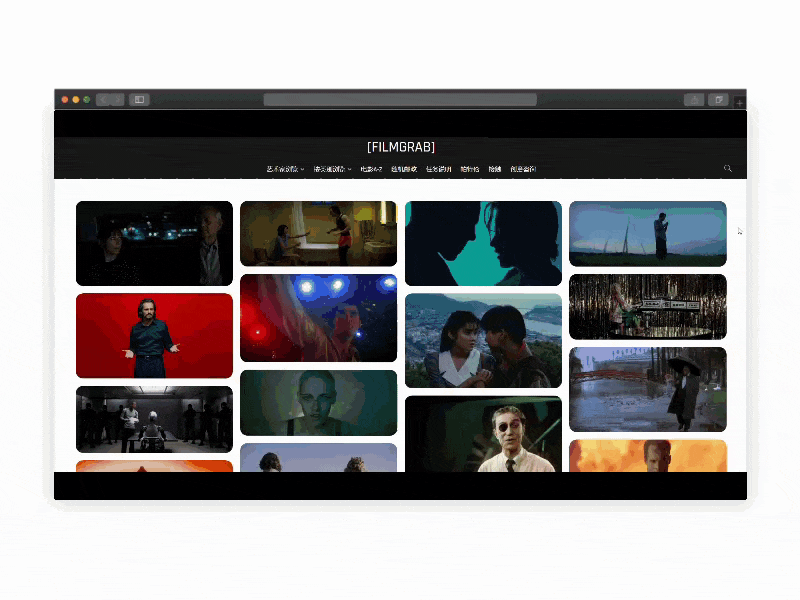
Task: Open the still of a couple above a coastal town
Action: [483, 340]
